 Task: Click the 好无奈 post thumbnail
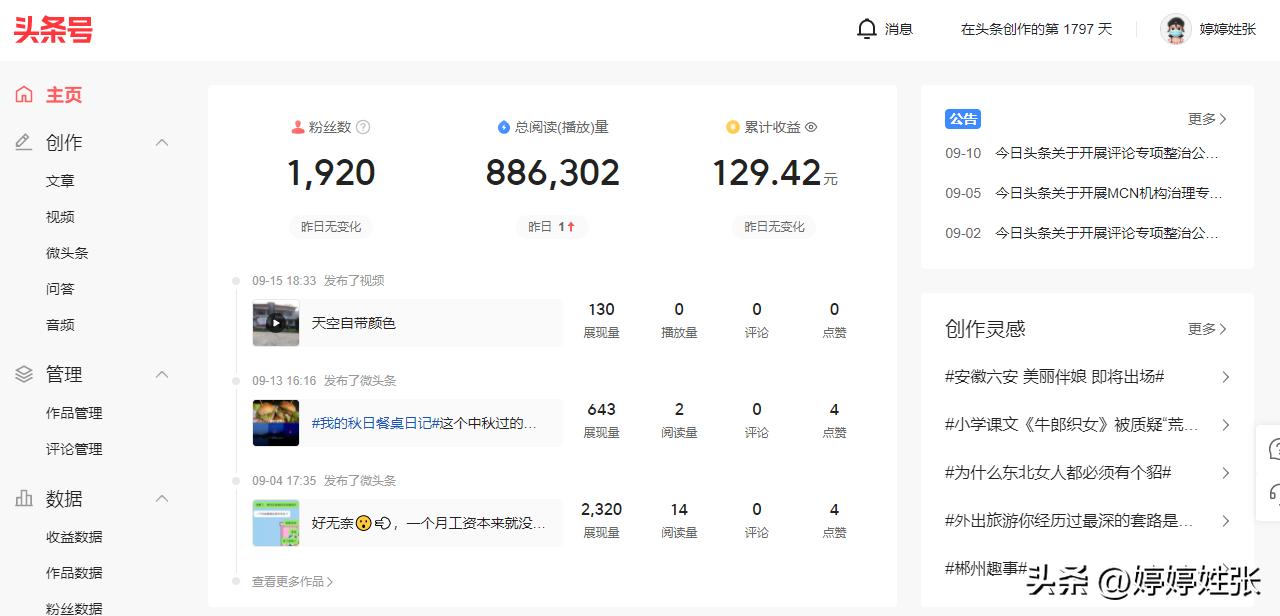(x=276, y=523)
